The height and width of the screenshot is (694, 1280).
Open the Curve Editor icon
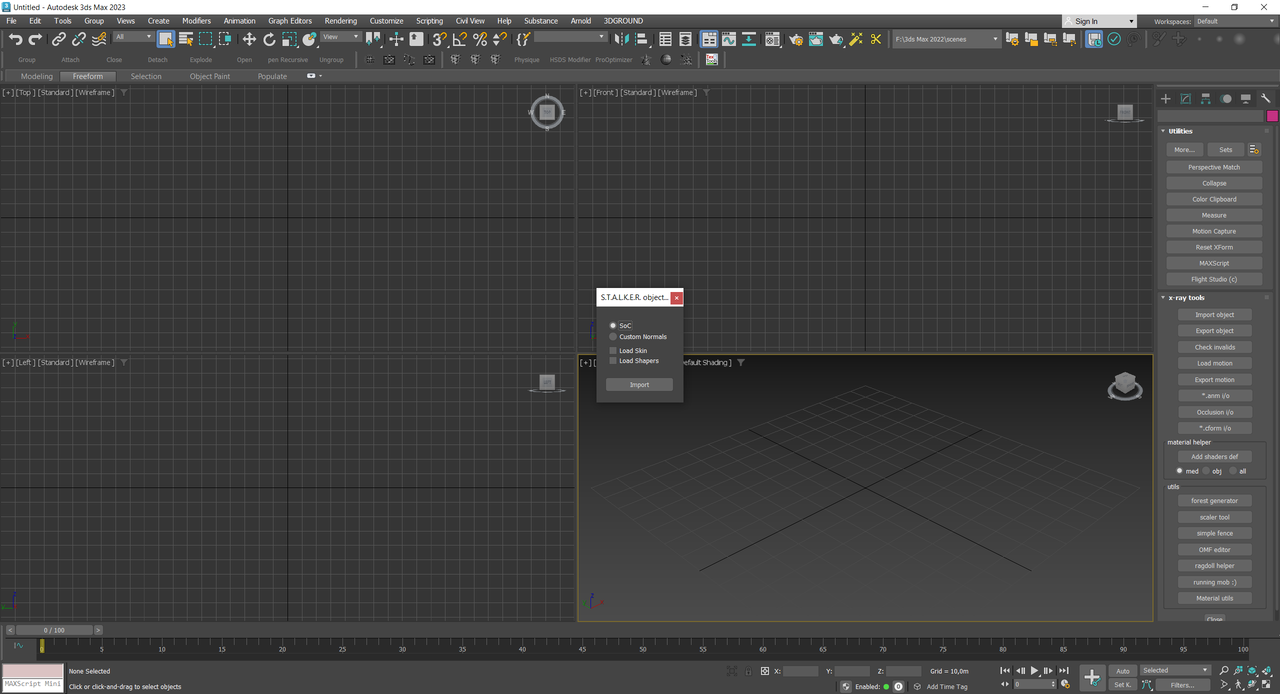tap(729, 39)
